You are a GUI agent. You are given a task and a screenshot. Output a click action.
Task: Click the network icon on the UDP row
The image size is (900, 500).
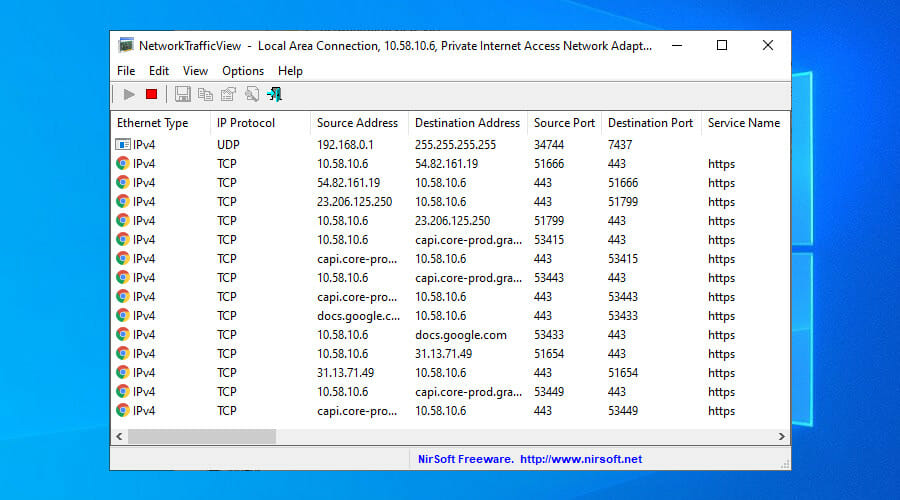pyautogui.click(x=122, y=145)
